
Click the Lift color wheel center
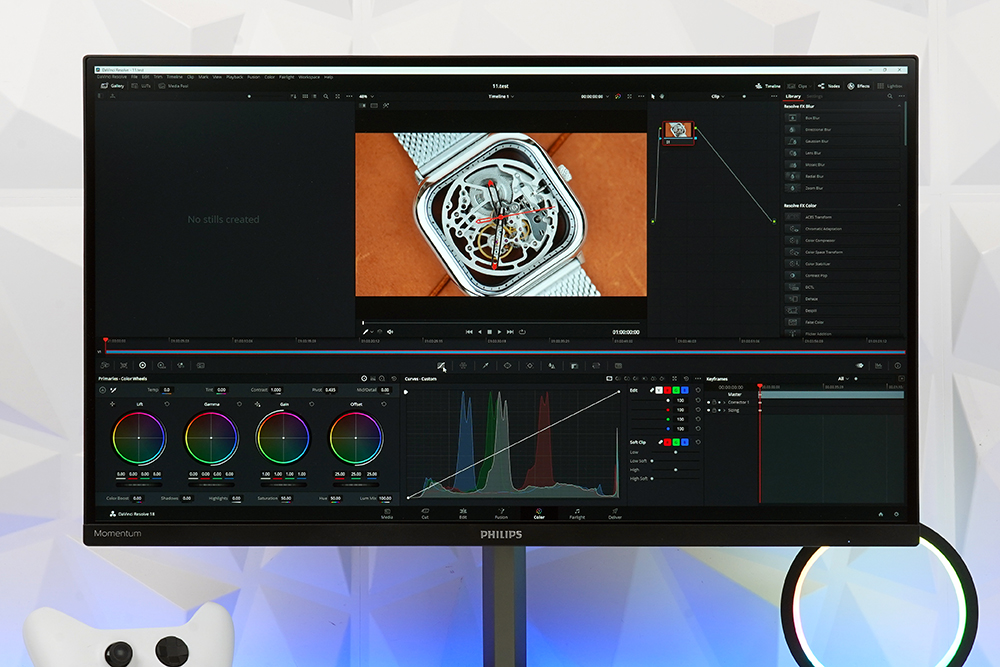tap(139, 437)
